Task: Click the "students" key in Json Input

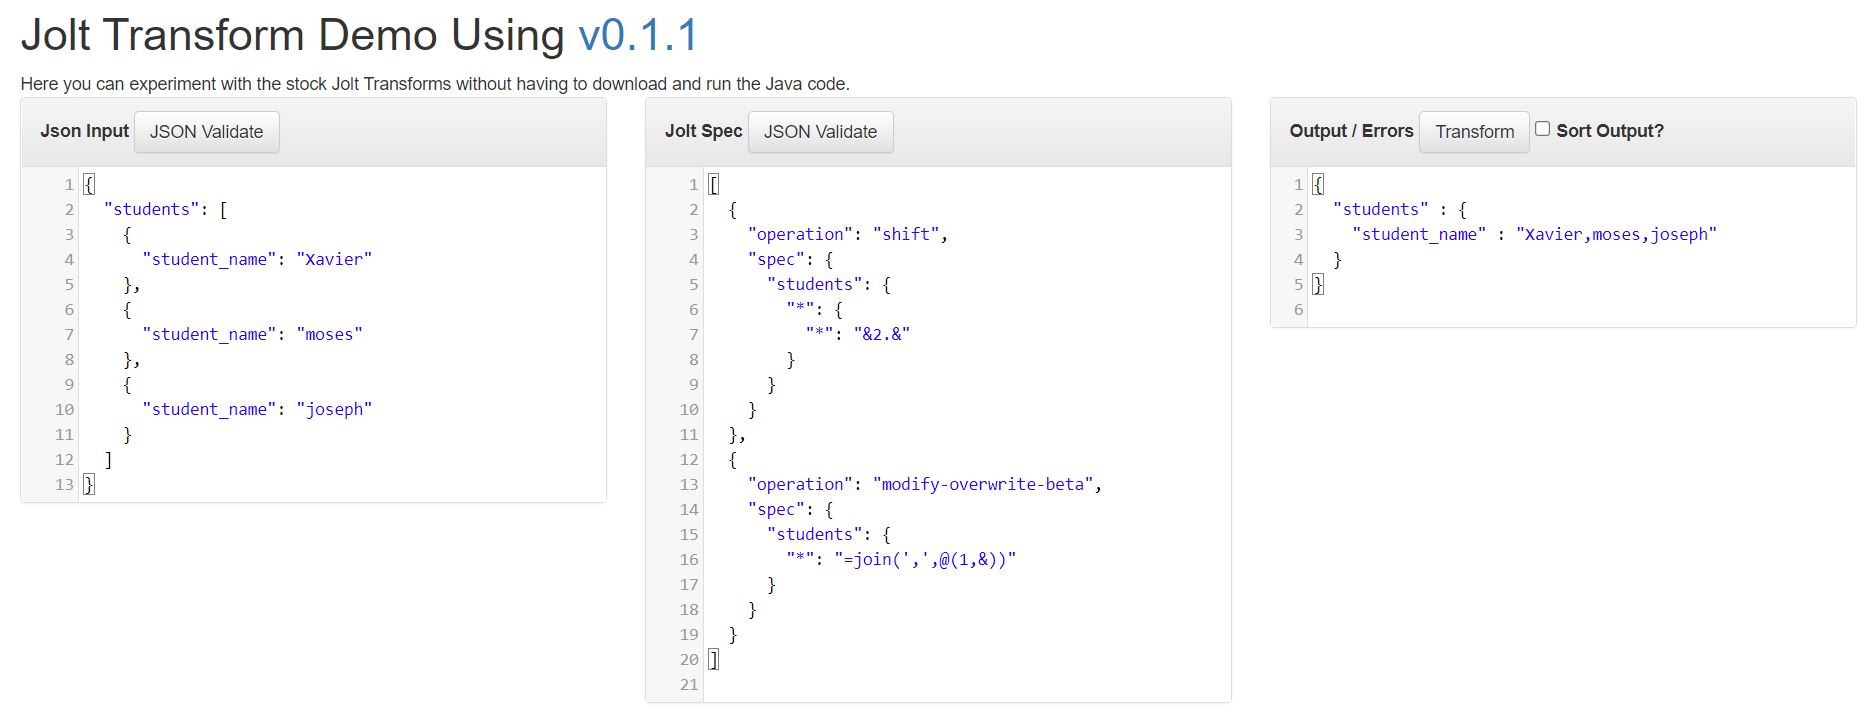Action: 152,209
